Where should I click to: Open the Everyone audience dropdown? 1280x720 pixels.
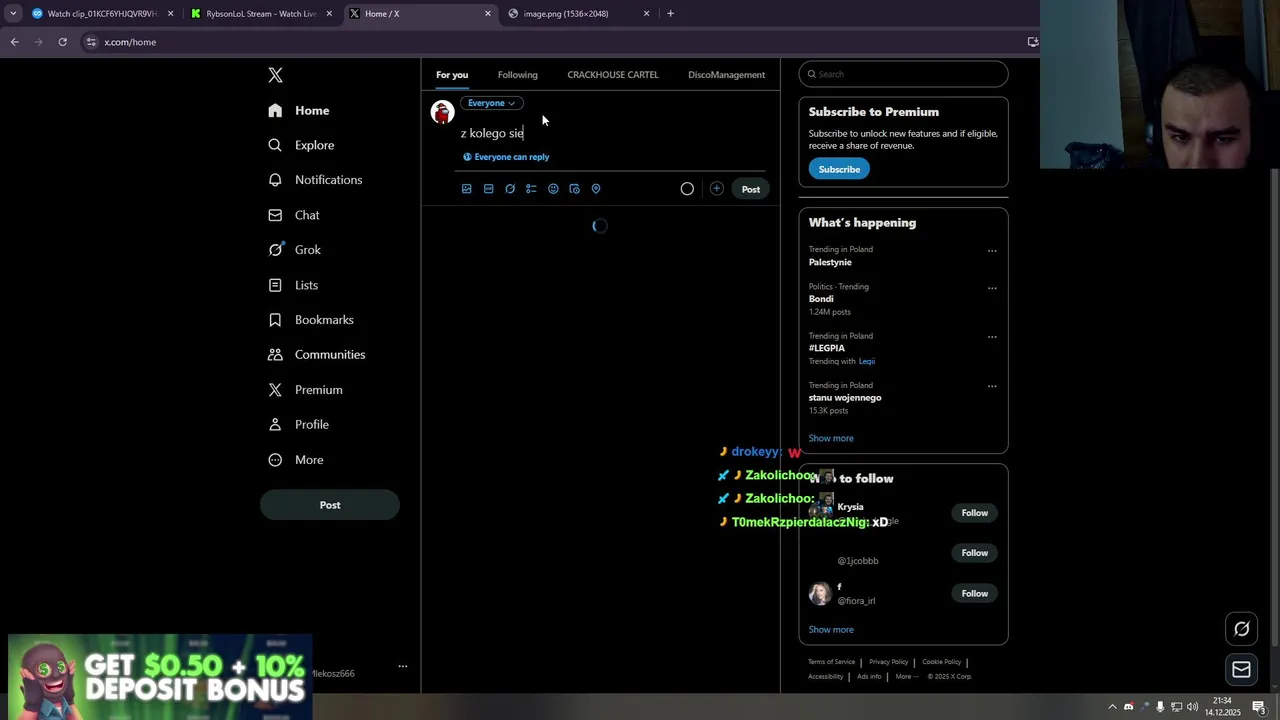491,103
